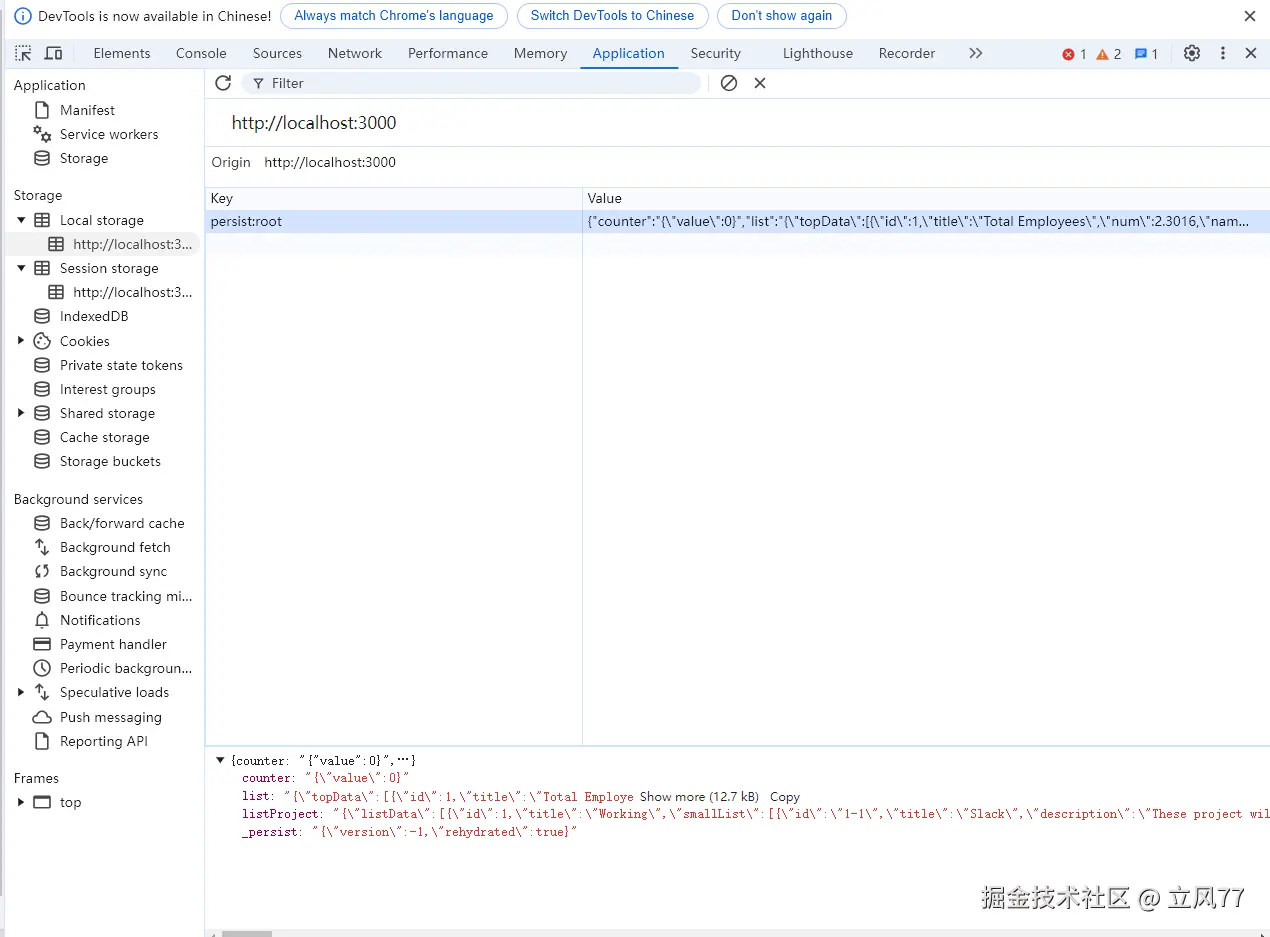
Task: Open Background sync
Action: [113, 571]
